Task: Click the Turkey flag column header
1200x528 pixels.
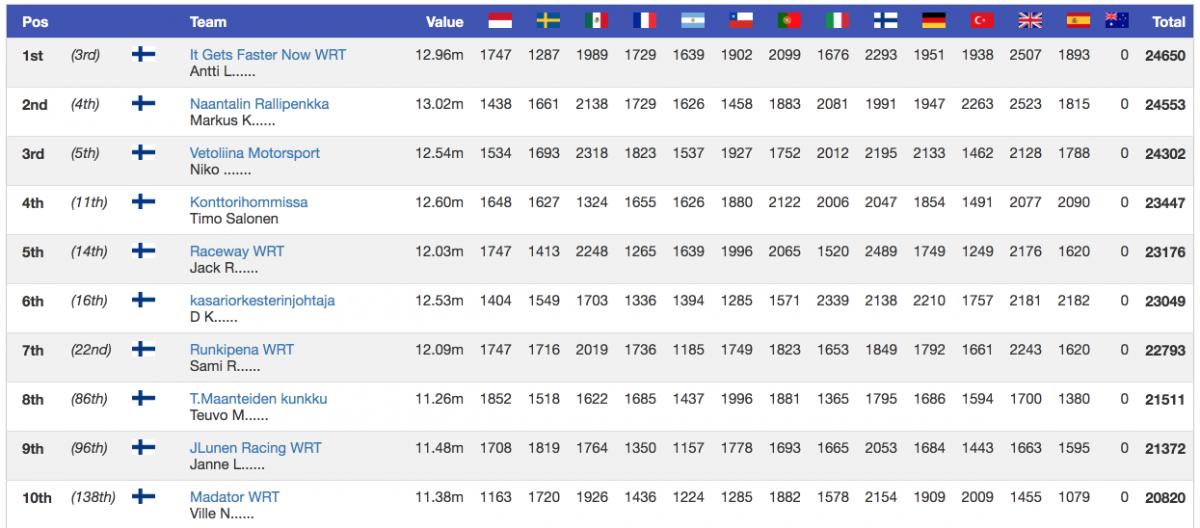Action: point(981,20)
